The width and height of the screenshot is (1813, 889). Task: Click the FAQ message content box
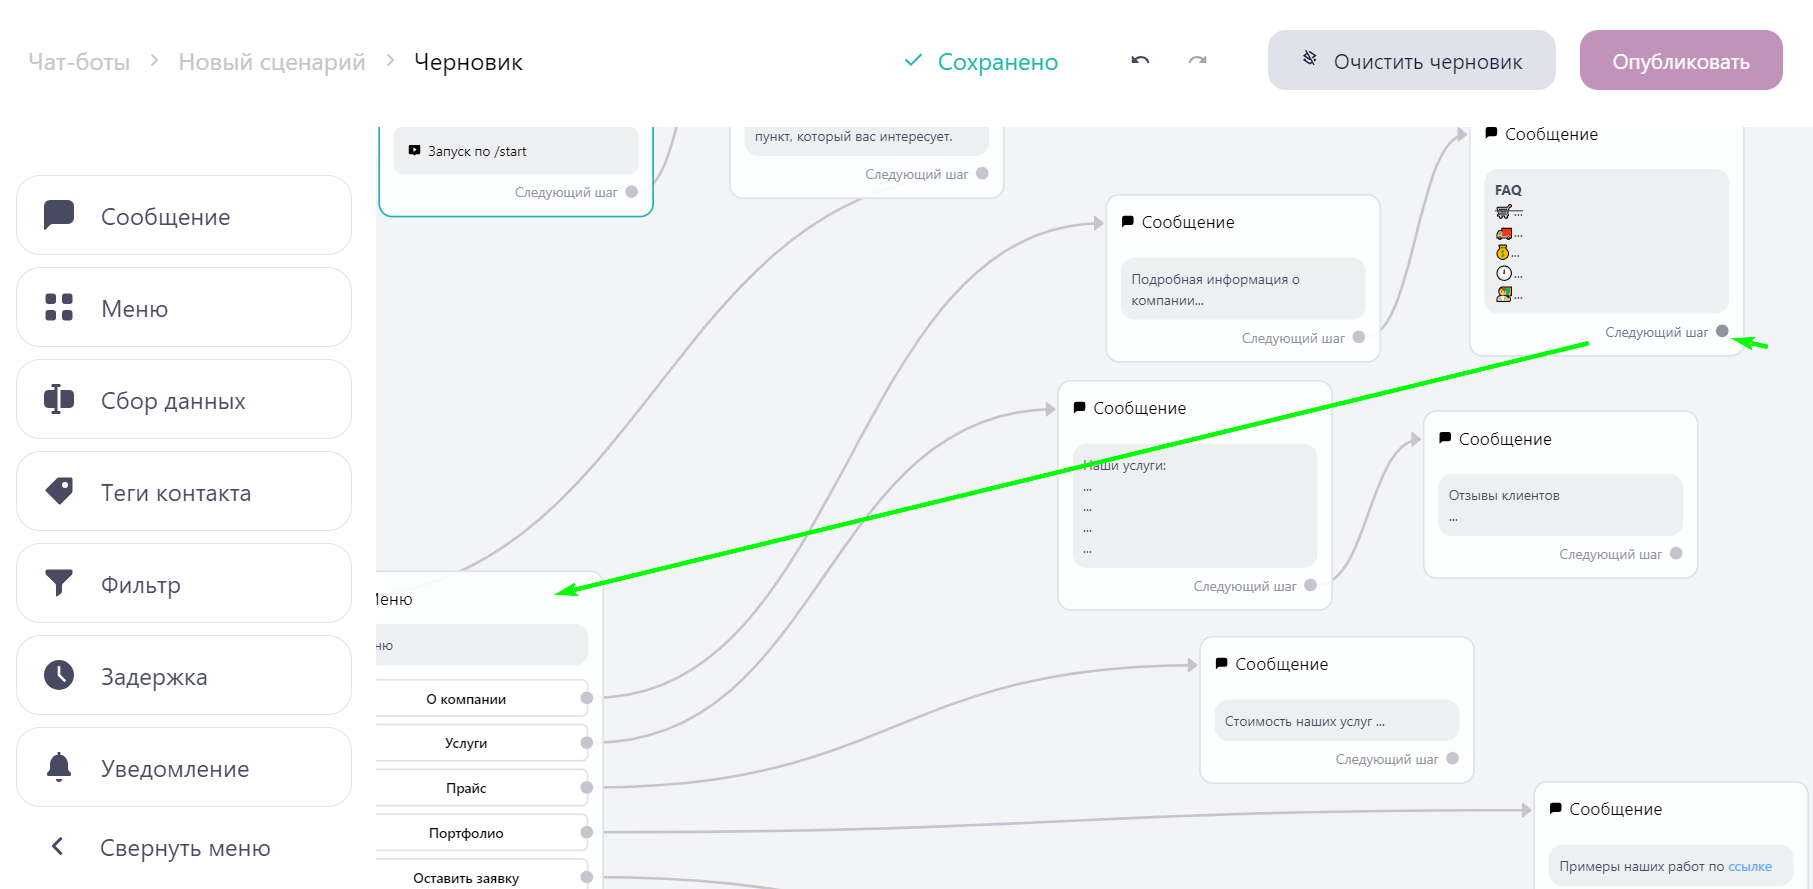tap(1607, 241)
